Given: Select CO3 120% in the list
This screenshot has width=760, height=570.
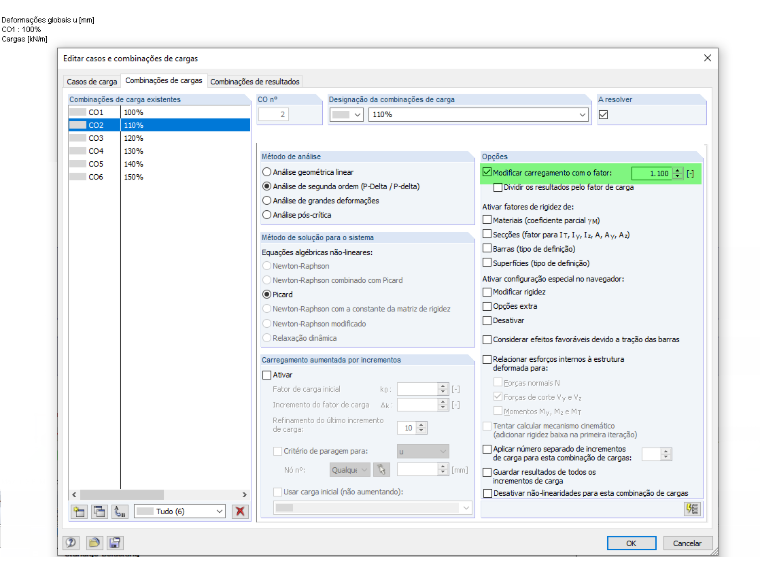Looking at the screenshot, I should (x=159, y=138).
